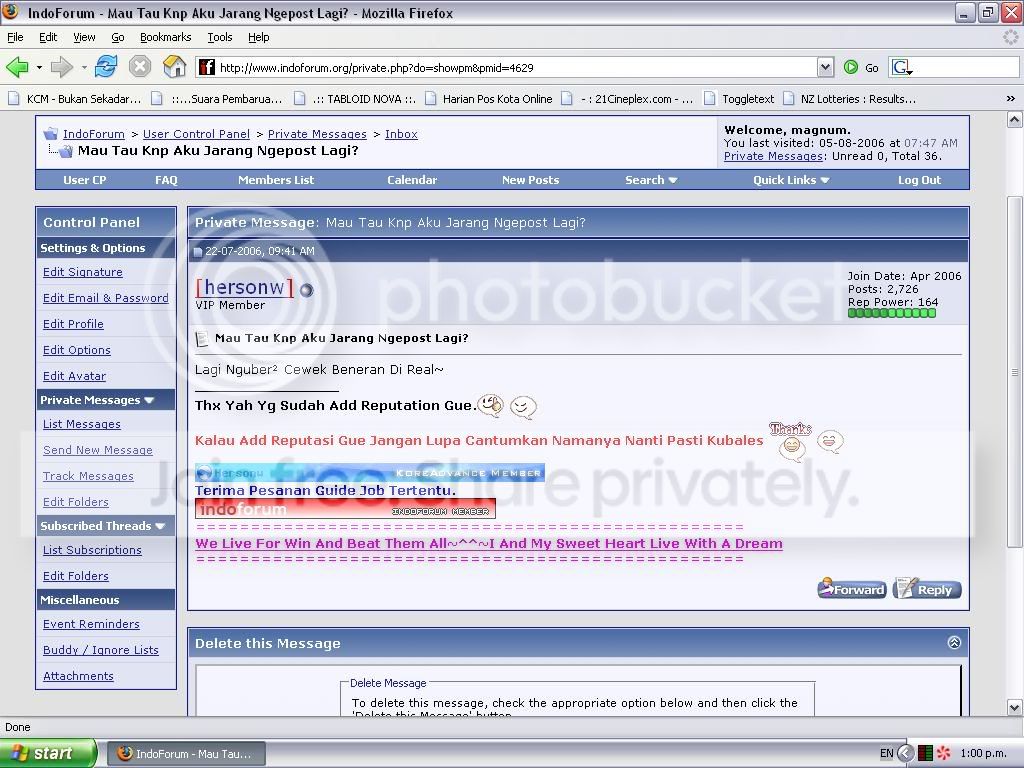The width and height of the screenshot is (1024, 768).
Task: Open the Tools menu
Action: coord(219,37)
